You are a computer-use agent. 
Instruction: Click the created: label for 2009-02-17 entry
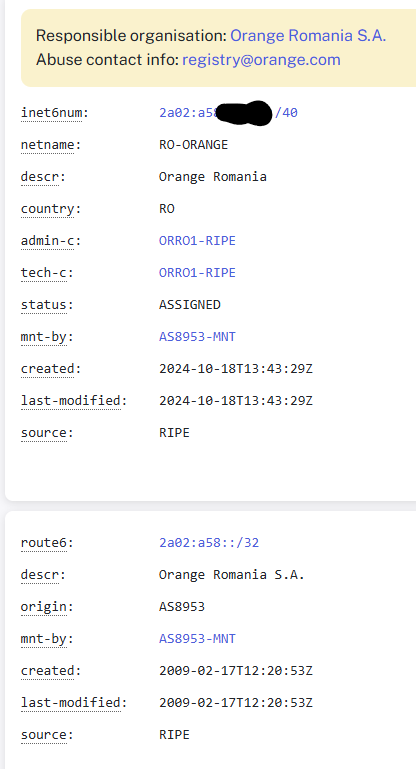tap(51, 671)
